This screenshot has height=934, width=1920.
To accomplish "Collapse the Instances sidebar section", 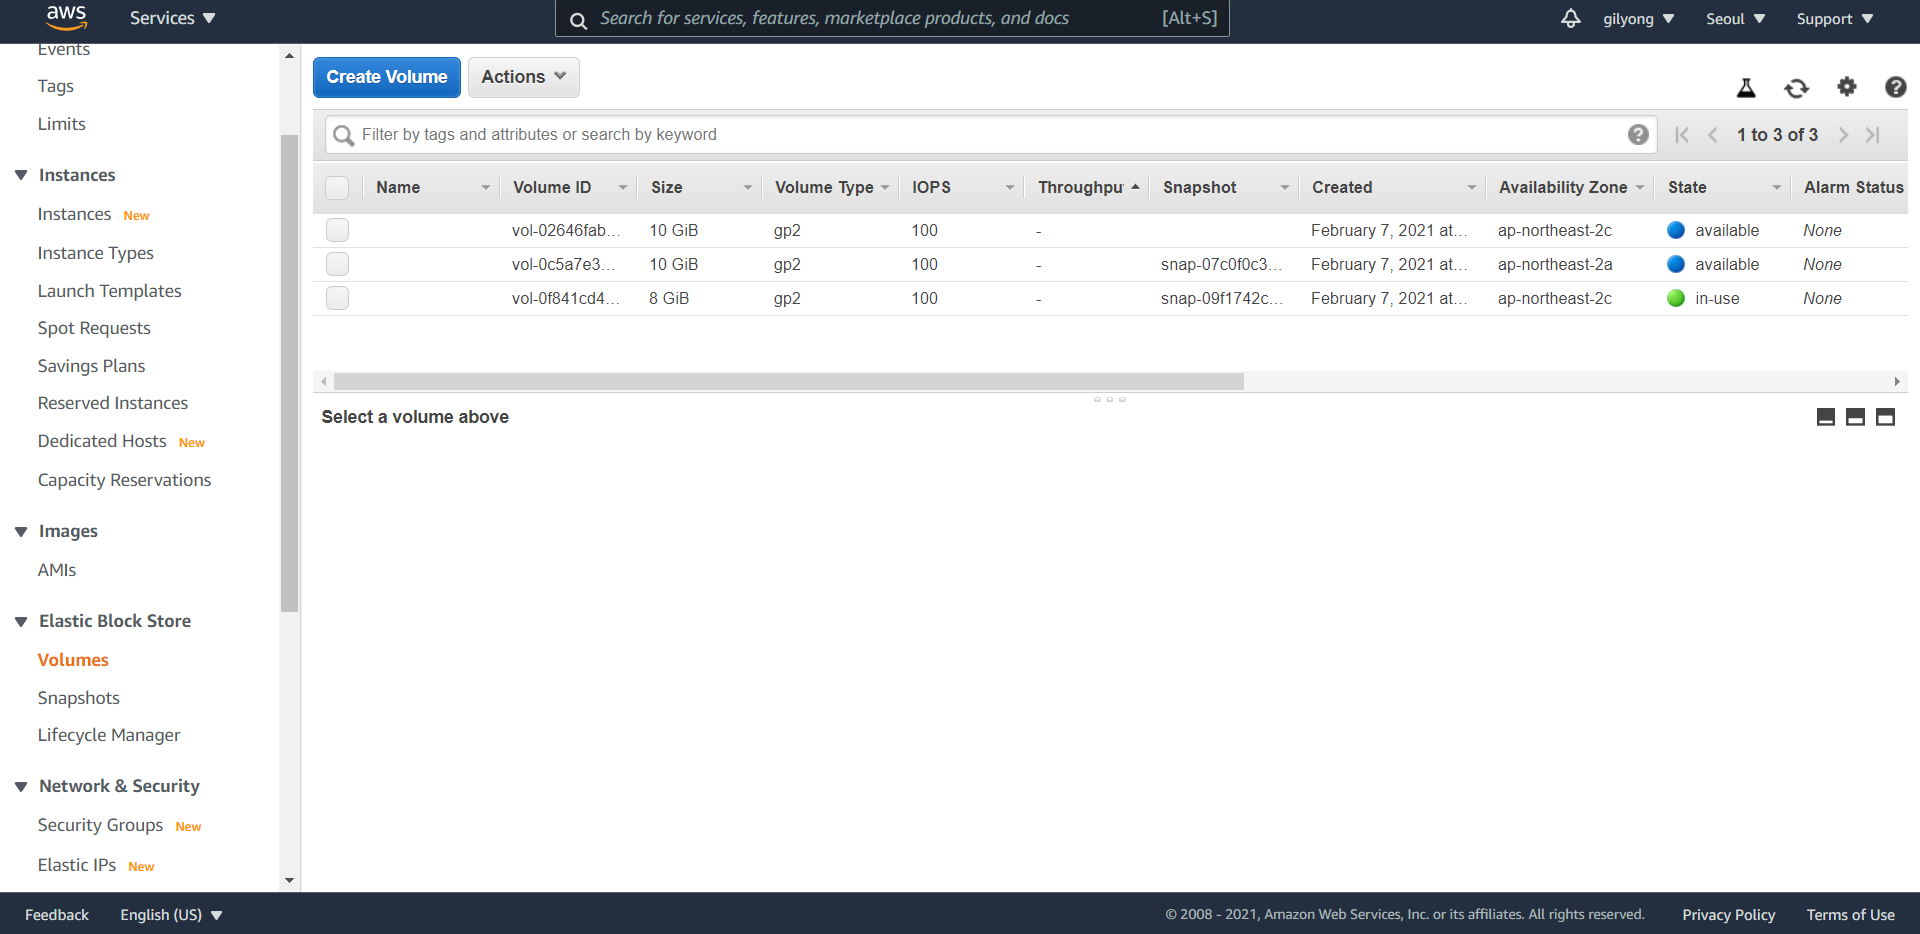I will click(x=21, y=175).
